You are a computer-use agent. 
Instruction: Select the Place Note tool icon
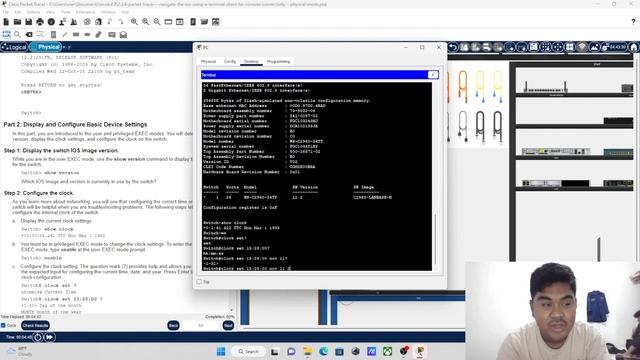[53, 35]
